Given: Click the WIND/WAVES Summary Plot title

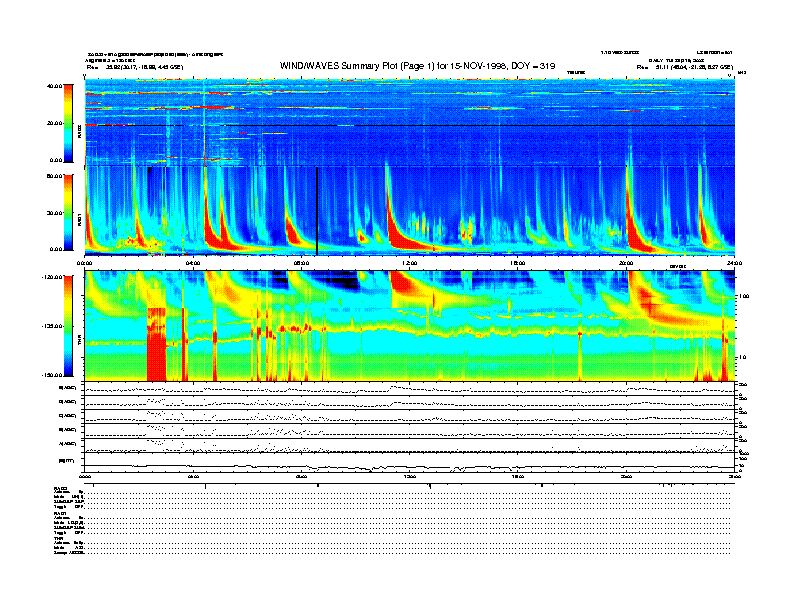Looking at the screenshot, I should [417, 66].
